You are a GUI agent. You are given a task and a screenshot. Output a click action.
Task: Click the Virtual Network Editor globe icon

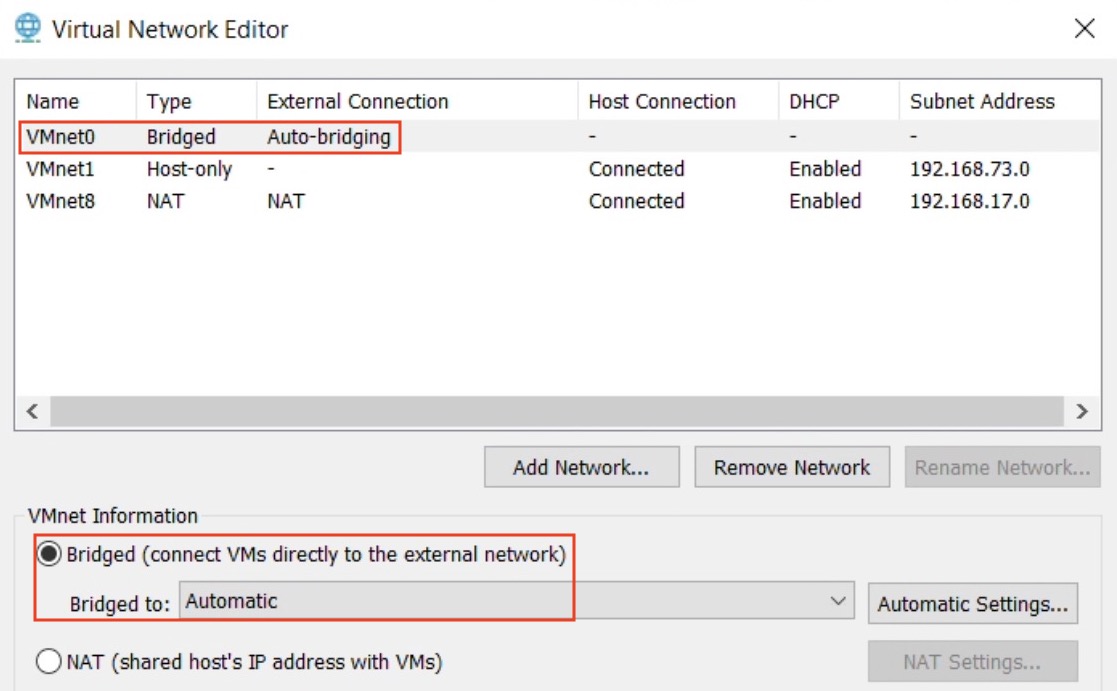(29, 27)
